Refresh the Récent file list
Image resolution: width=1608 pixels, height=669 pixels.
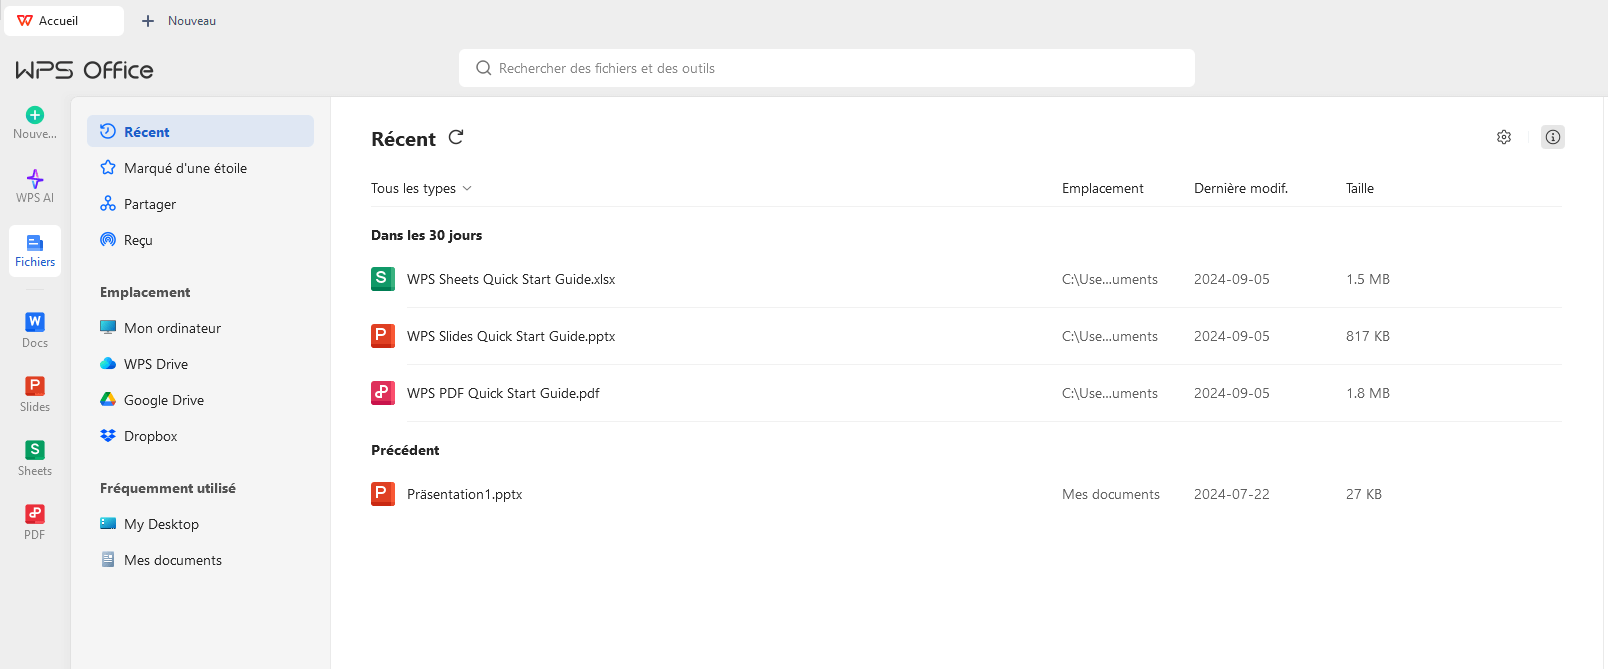pyautogui.click(x=456, y=138)
